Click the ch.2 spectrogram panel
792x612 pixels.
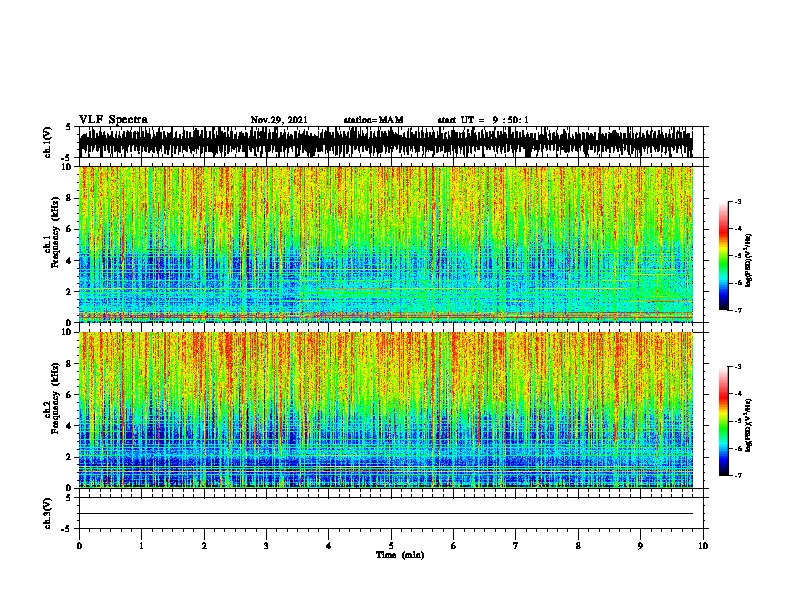click(x=386, y=410)
